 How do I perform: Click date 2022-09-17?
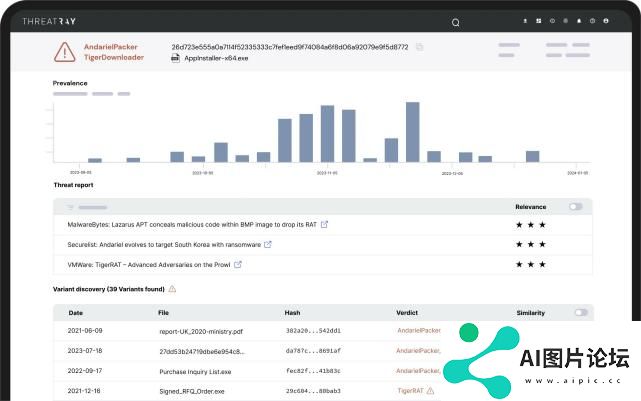(x=85, y=370)
